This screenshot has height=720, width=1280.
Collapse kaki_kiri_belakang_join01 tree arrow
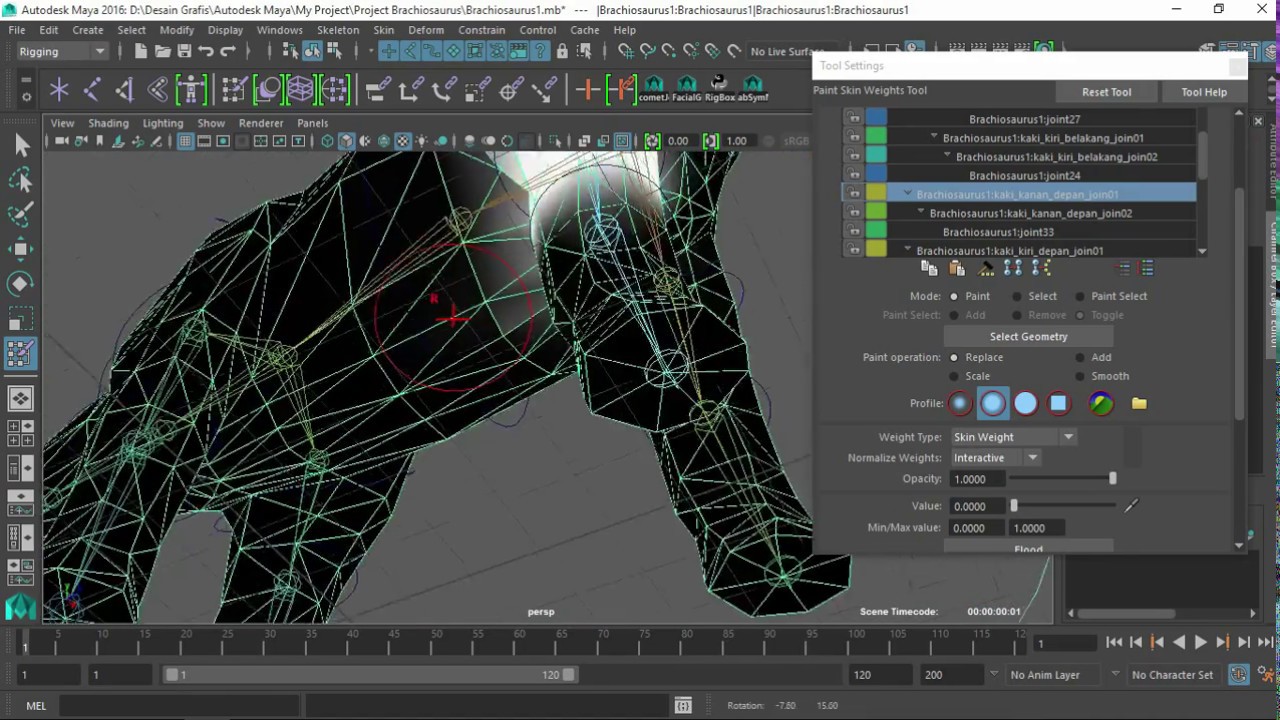click(x=934, y=138)
